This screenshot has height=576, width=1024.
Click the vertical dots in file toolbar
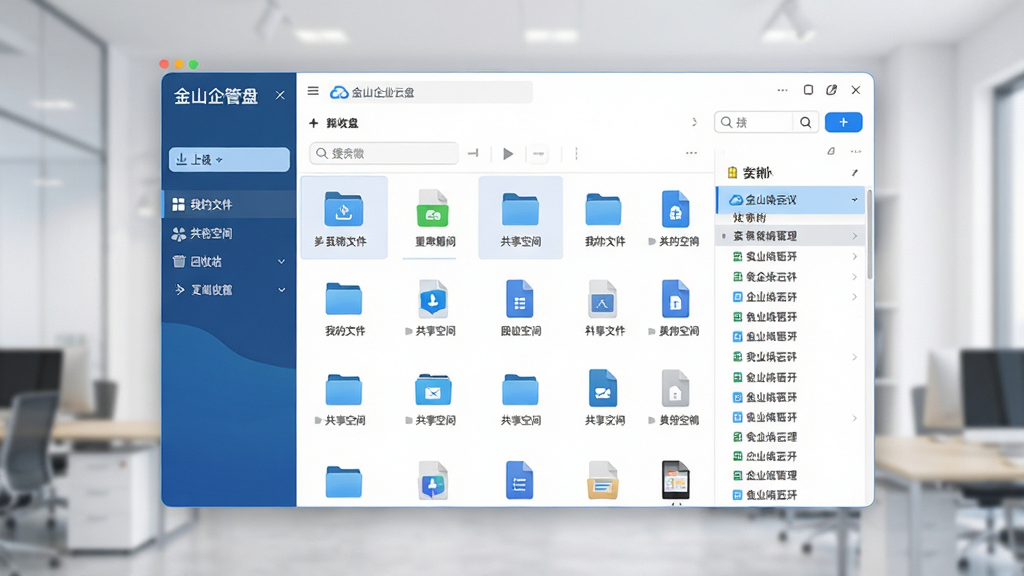tap(576, 153)
